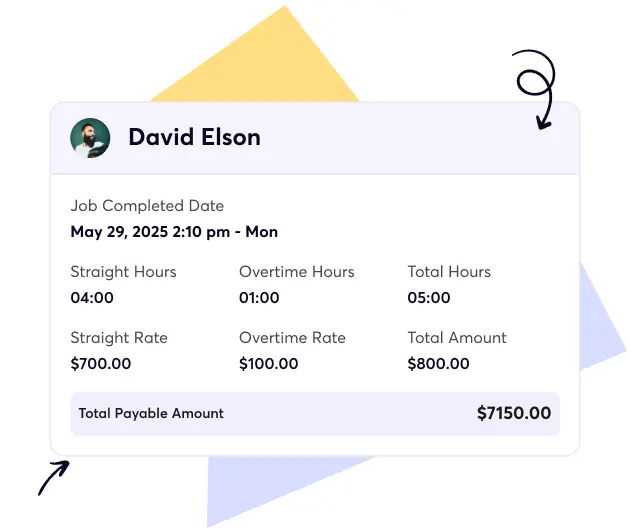Select the $800.00 total amount value
This screenshot has height=529, width=630.
[438, 364]
